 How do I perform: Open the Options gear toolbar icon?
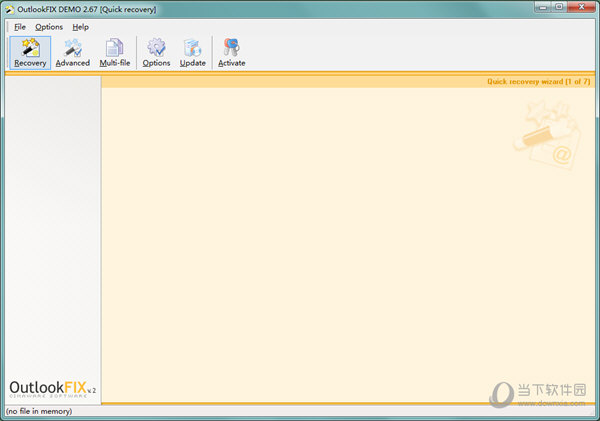[x=156, y=53]
